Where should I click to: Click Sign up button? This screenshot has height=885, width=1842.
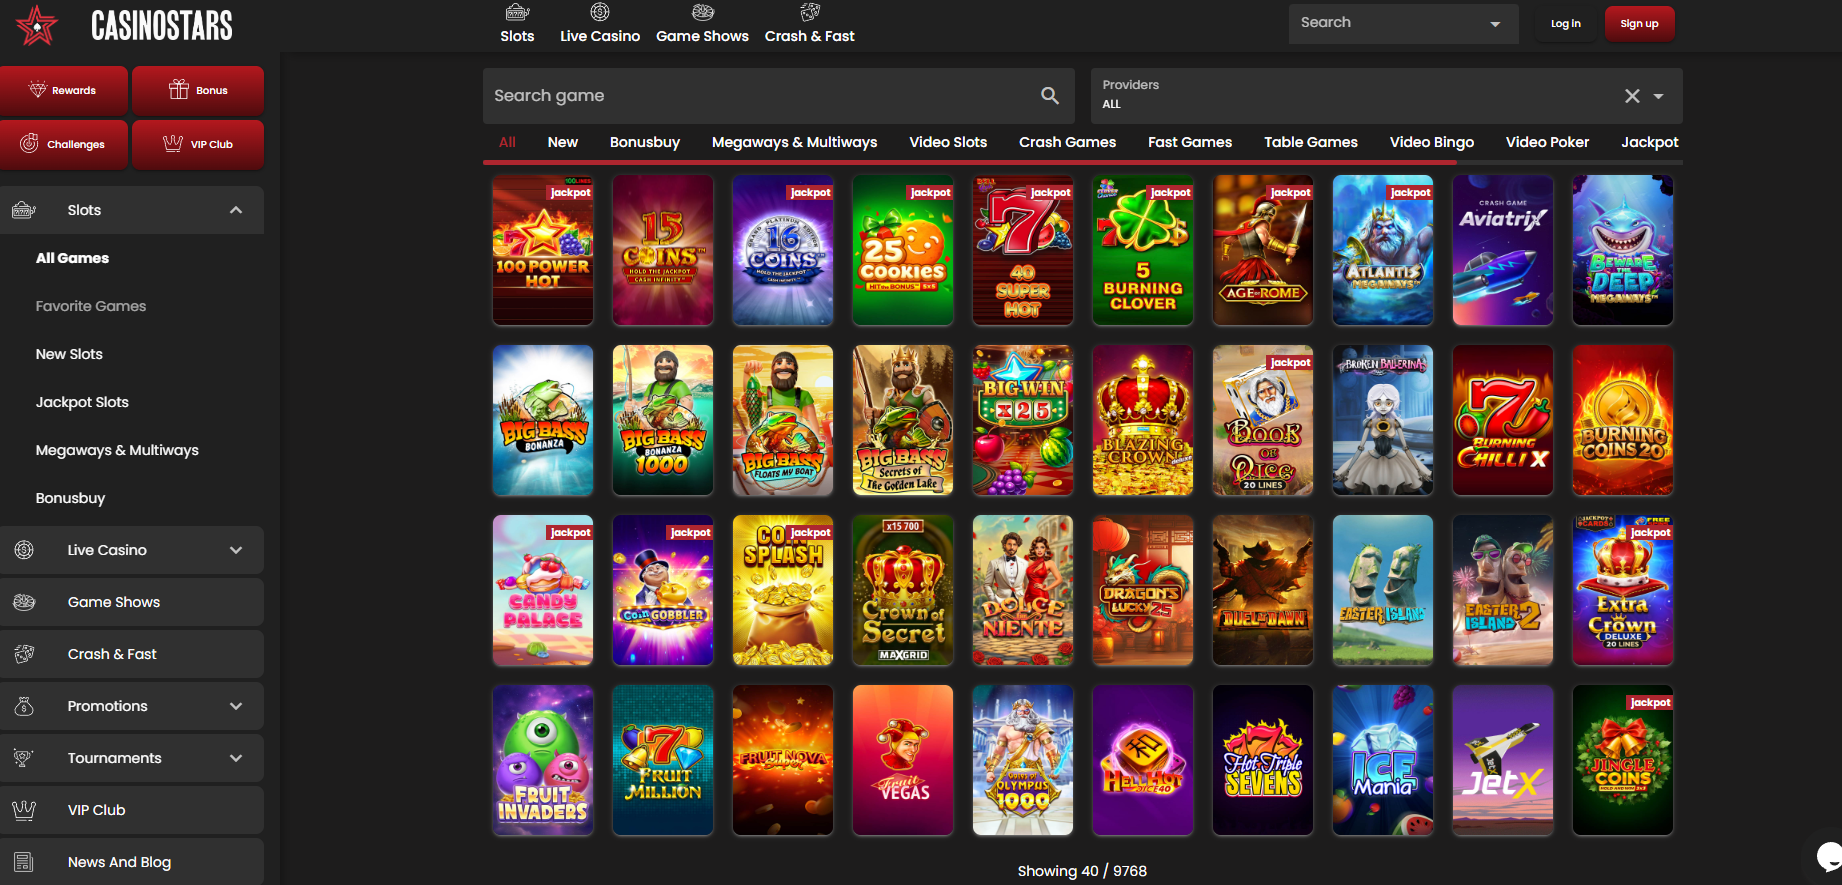coord(1639,23)
